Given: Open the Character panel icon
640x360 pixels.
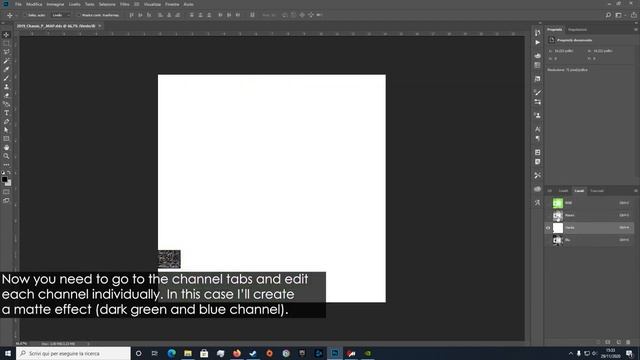Looking at the screenshot, I should (x=538, y=129).
